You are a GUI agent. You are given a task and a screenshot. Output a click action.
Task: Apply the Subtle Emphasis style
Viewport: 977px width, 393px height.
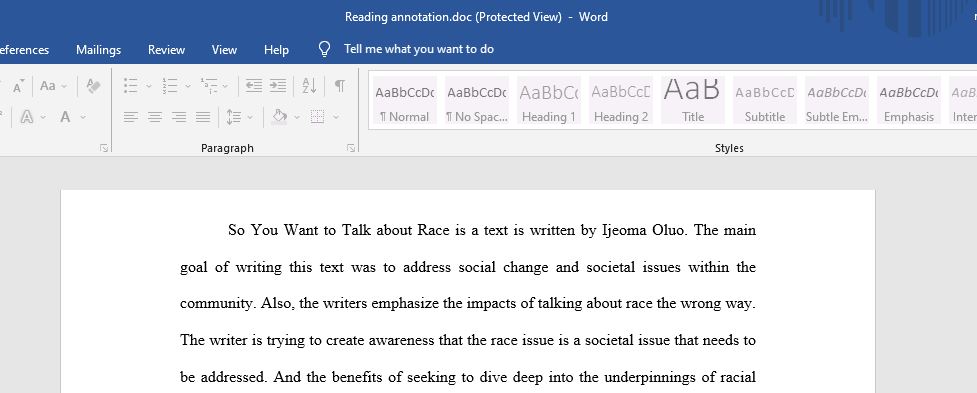[x=837, y=100]
